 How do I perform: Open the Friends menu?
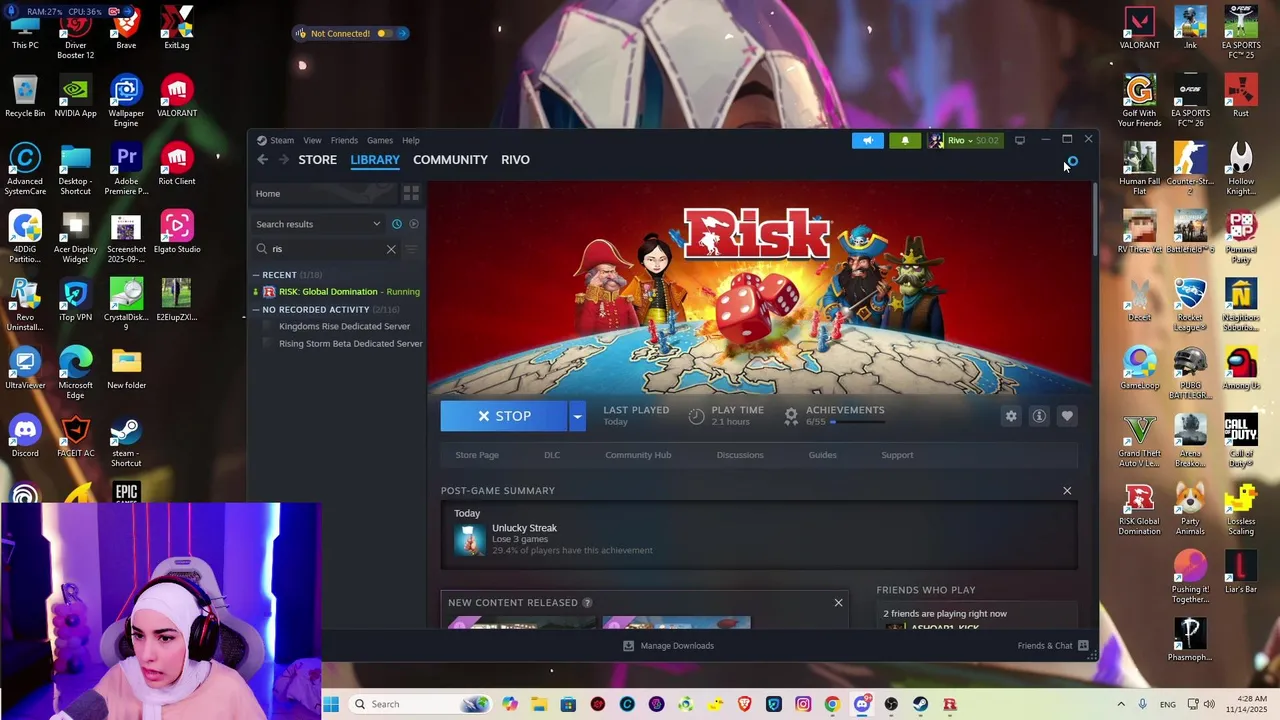pyautogui.click(x=344, y=140)
